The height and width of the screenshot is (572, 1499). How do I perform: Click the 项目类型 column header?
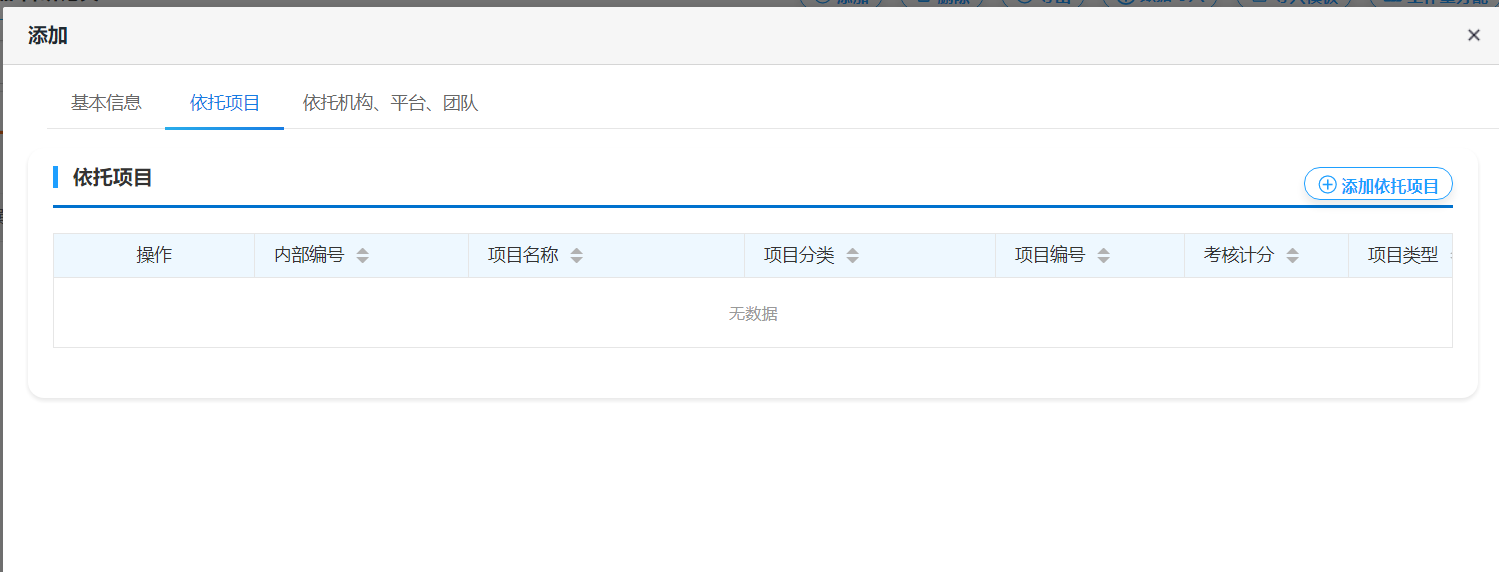point(1402,256)
